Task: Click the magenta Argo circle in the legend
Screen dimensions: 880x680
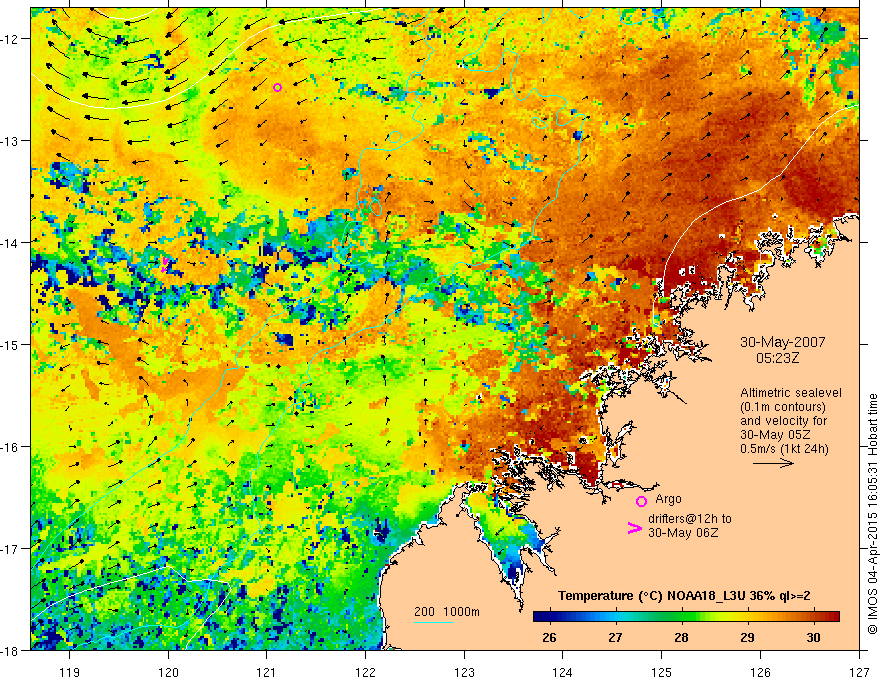Action: coord(641,501)
